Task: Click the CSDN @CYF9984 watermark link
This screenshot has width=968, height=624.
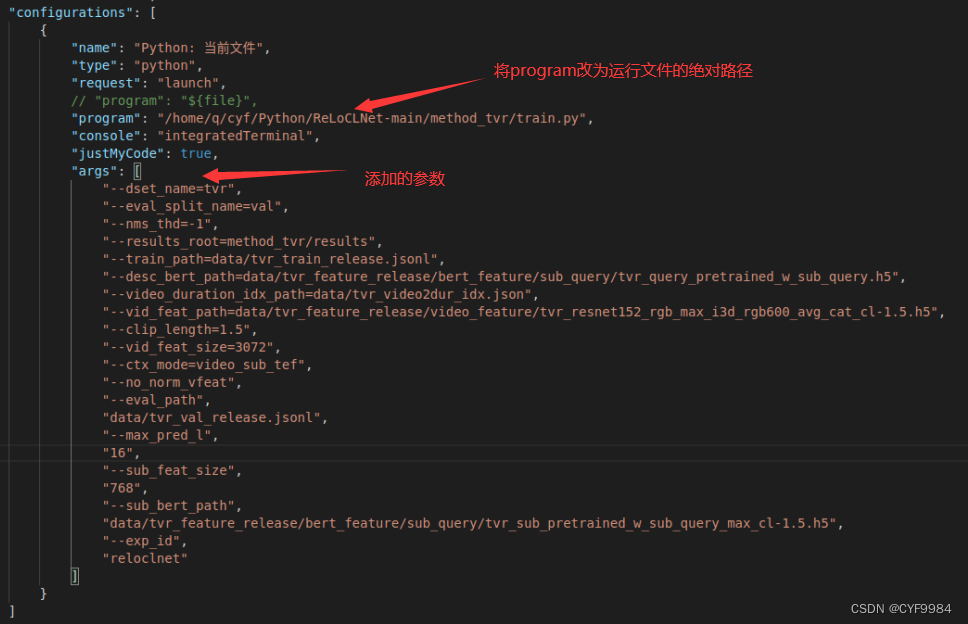Action: tap(899, 608)
